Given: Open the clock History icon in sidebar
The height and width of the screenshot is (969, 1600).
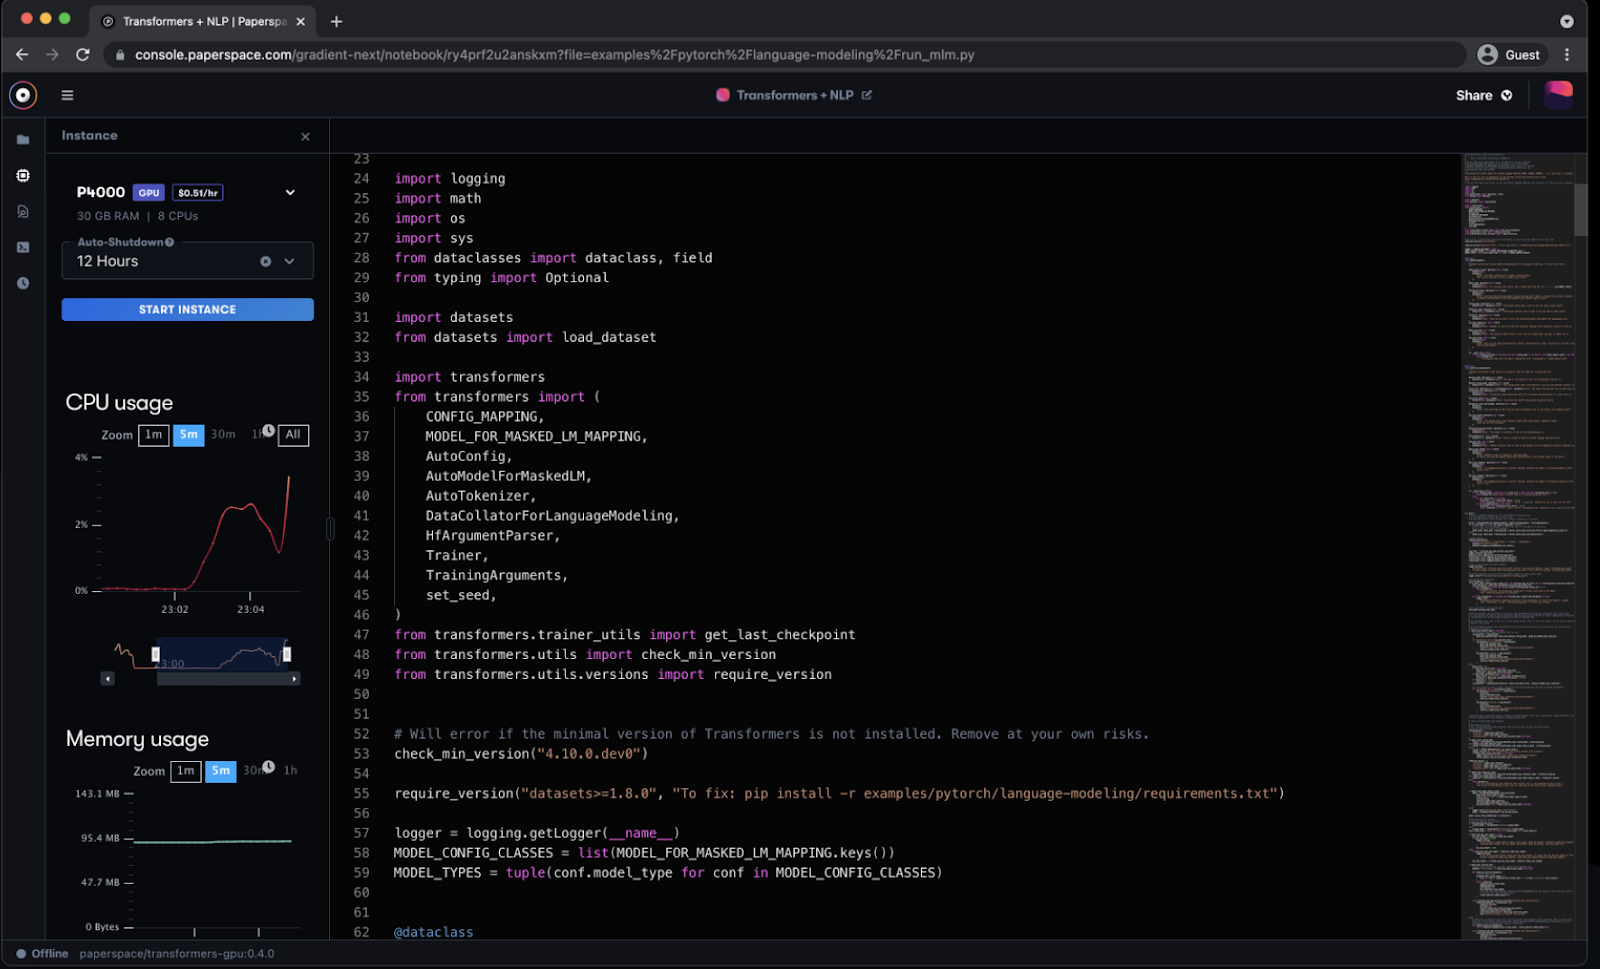Looking at the screenshot, I should click(23, 283).
